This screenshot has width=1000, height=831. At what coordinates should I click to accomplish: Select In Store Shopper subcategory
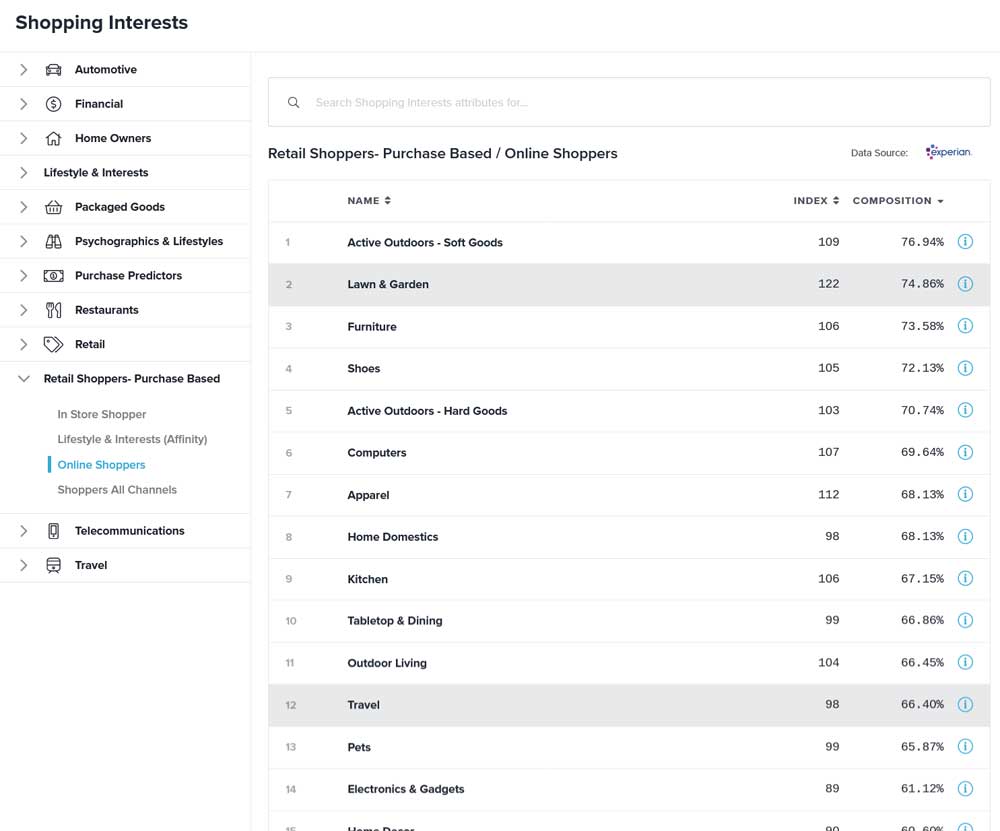tap(102, 414)
